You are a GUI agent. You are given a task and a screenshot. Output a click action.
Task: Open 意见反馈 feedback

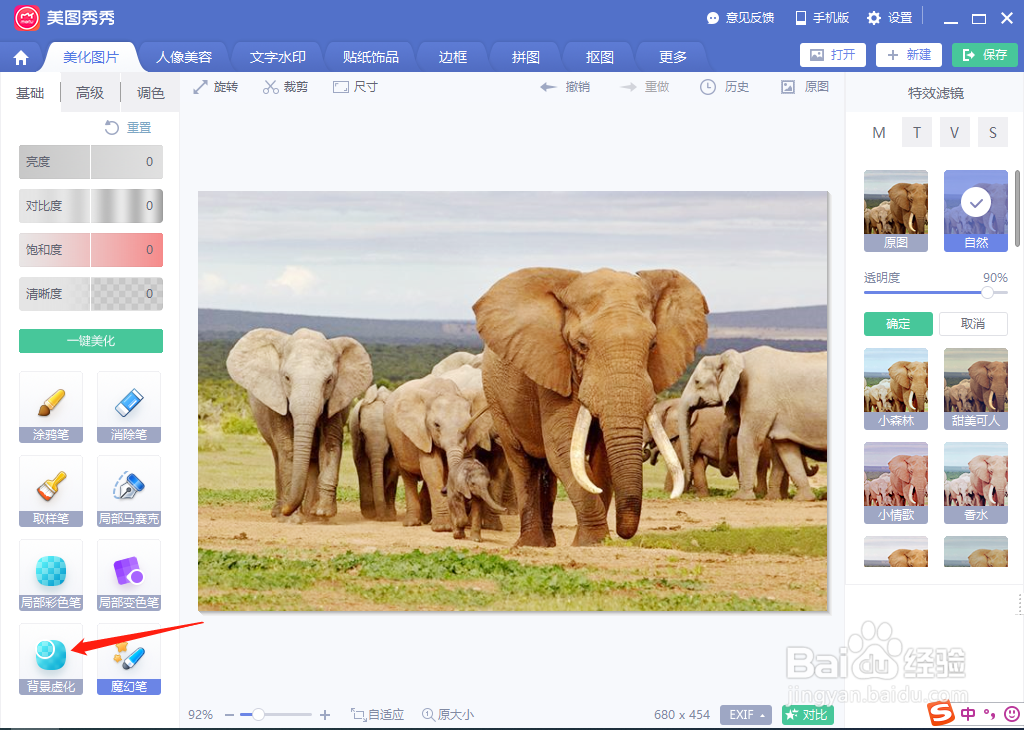(x=741, y=18)
